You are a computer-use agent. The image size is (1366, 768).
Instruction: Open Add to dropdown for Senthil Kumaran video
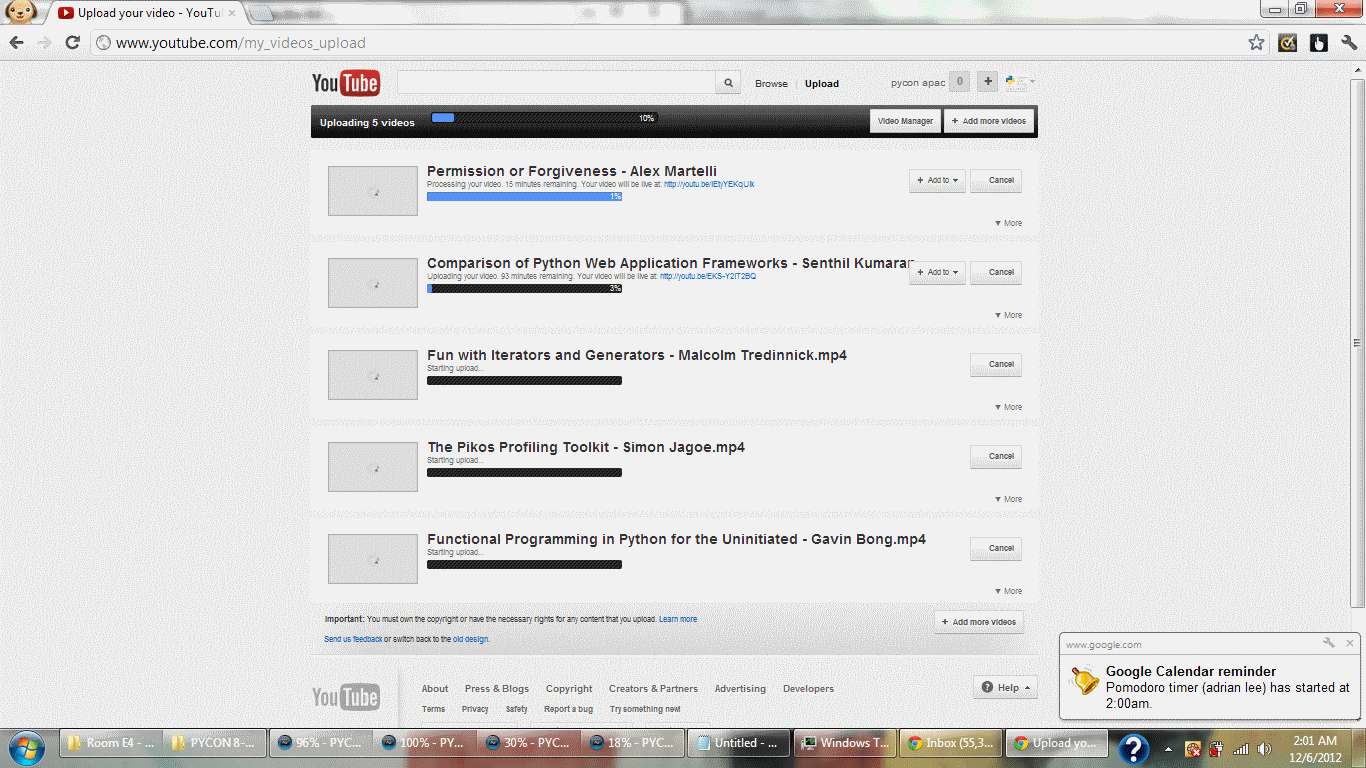click(x=937, y=272)
